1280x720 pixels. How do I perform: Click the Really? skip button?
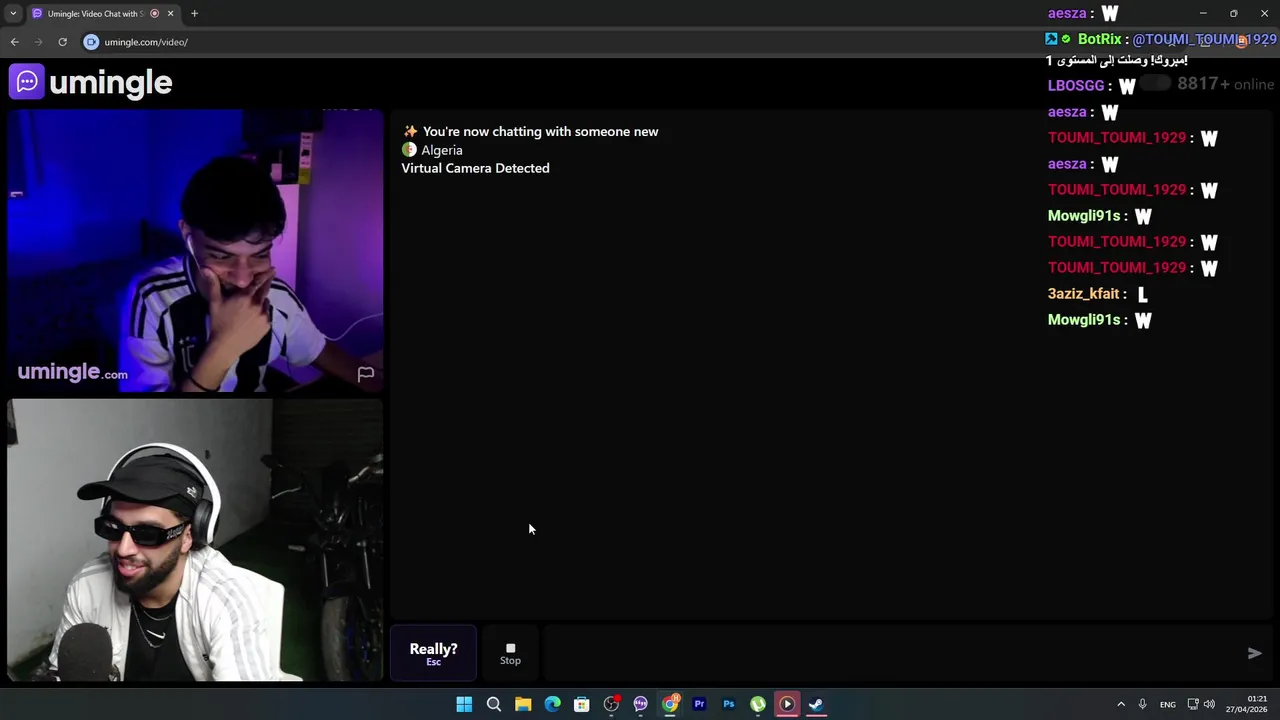(433, 653)
